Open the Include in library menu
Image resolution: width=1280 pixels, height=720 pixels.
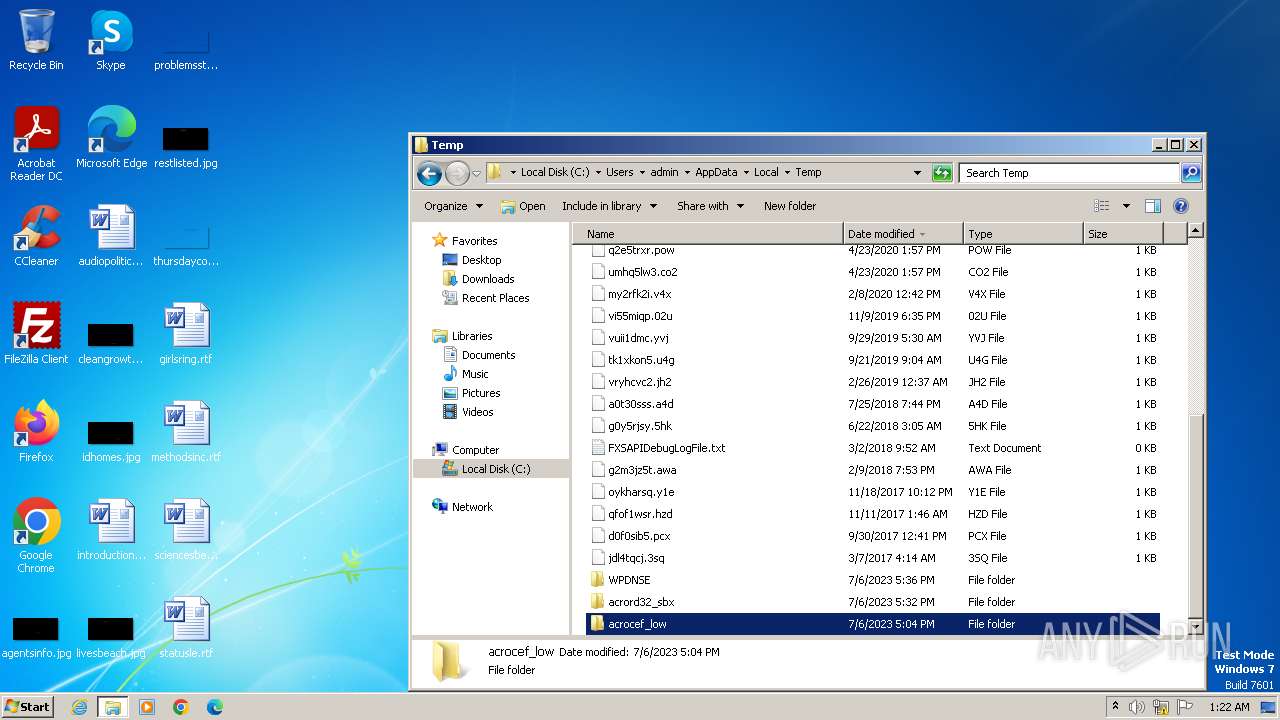[609, 206]
